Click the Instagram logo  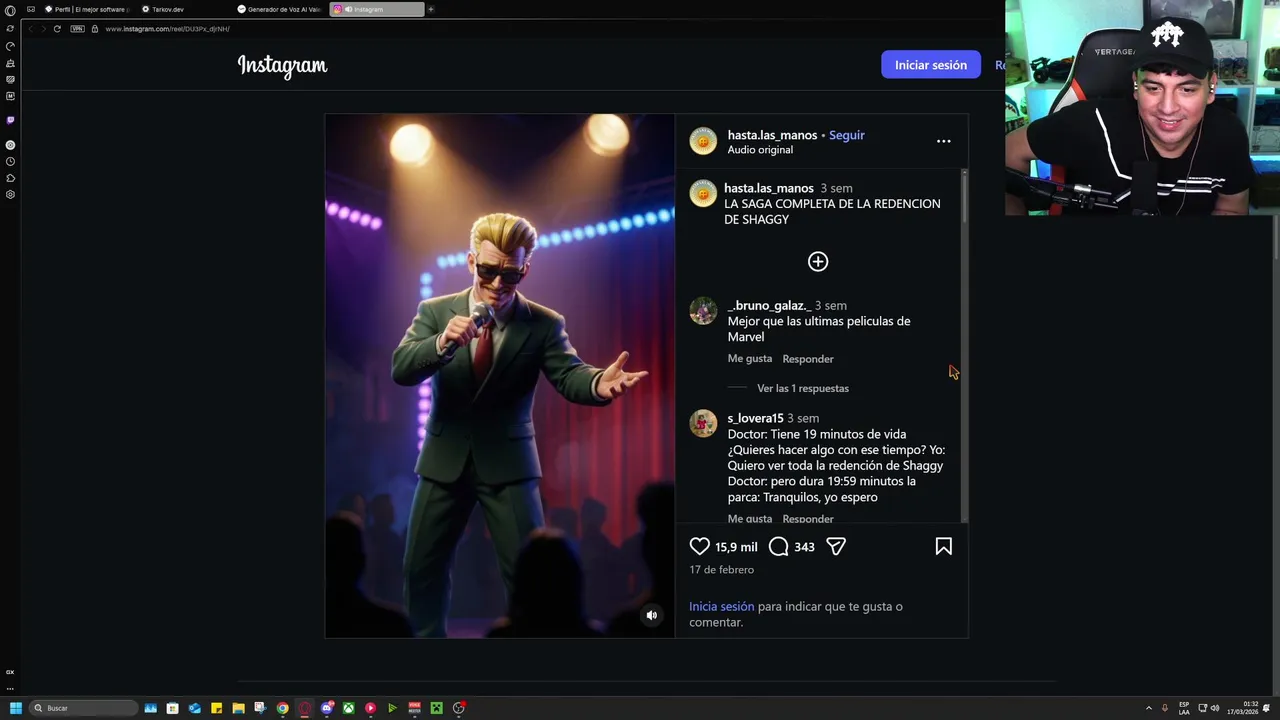[x=282, y=66]
